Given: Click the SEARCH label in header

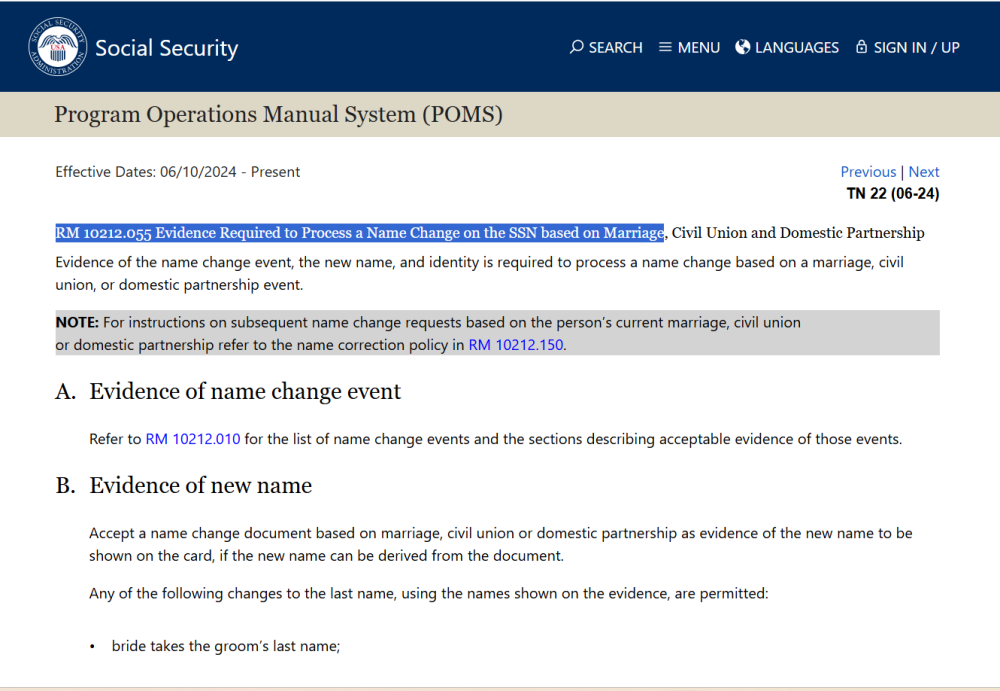Looking at the screenshot, I should pos(615,48).
